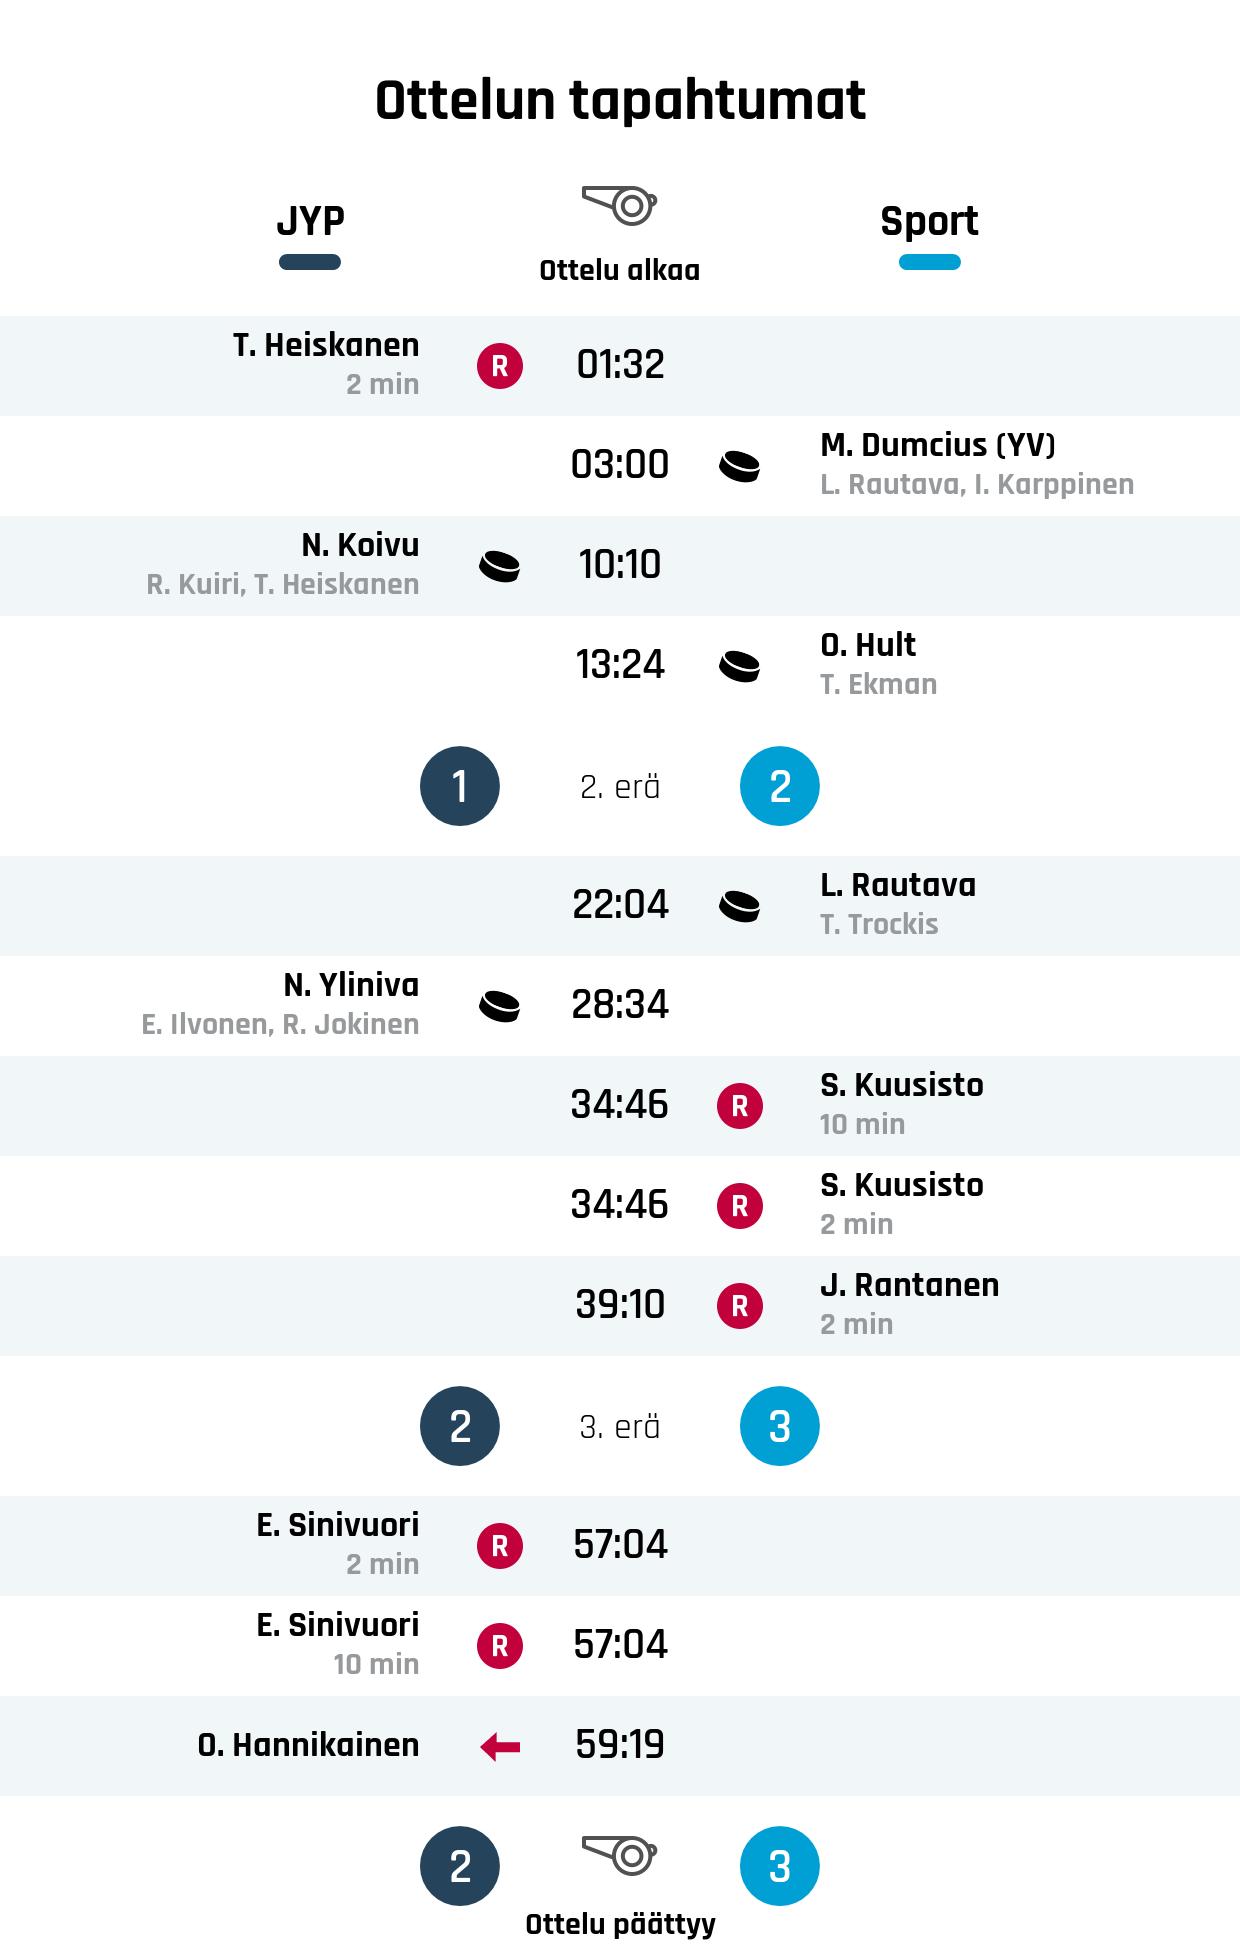This screenshot has width=1240, height=1958.
Task: Click the whistle icon above Ottelu päättyy
Action: 619,1855
